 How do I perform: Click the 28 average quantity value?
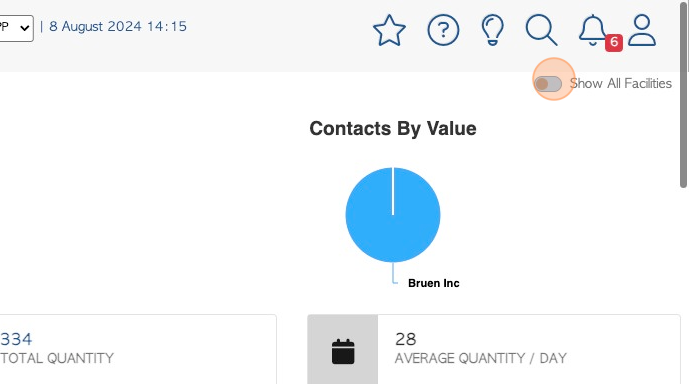(x=405, y=339)
